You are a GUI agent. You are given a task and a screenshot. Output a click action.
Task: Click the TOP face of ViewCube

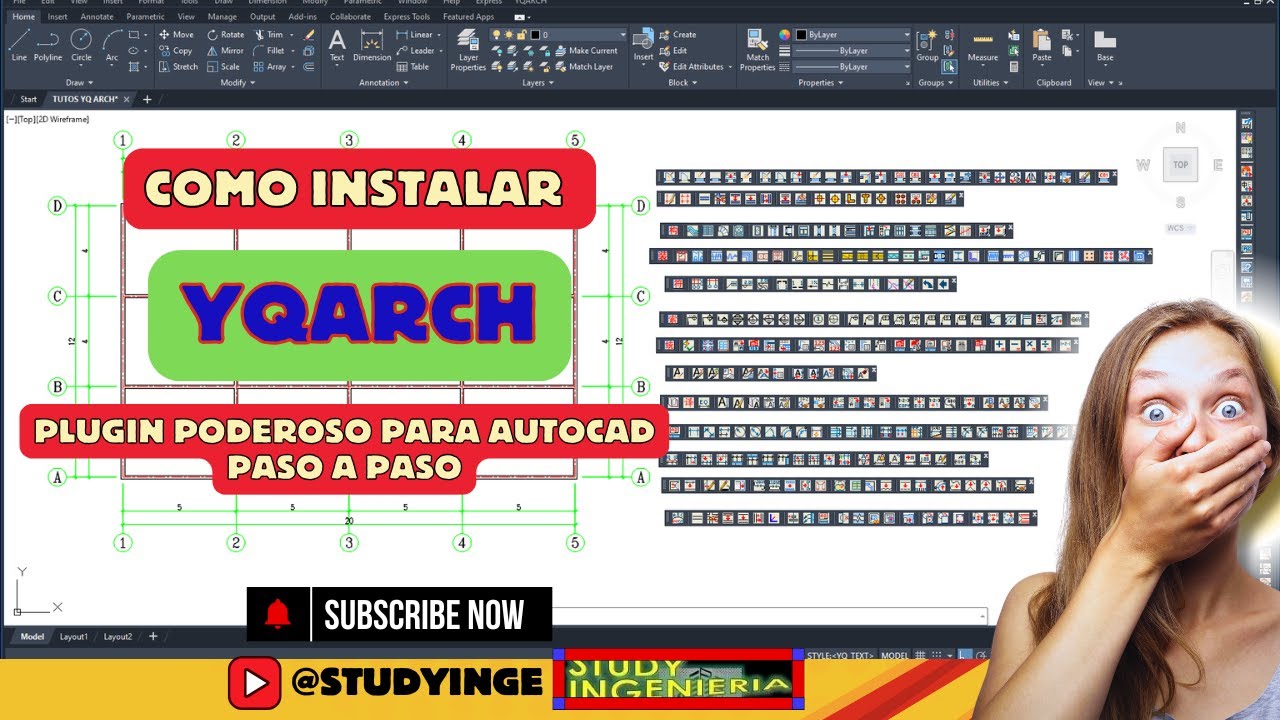1181,165
